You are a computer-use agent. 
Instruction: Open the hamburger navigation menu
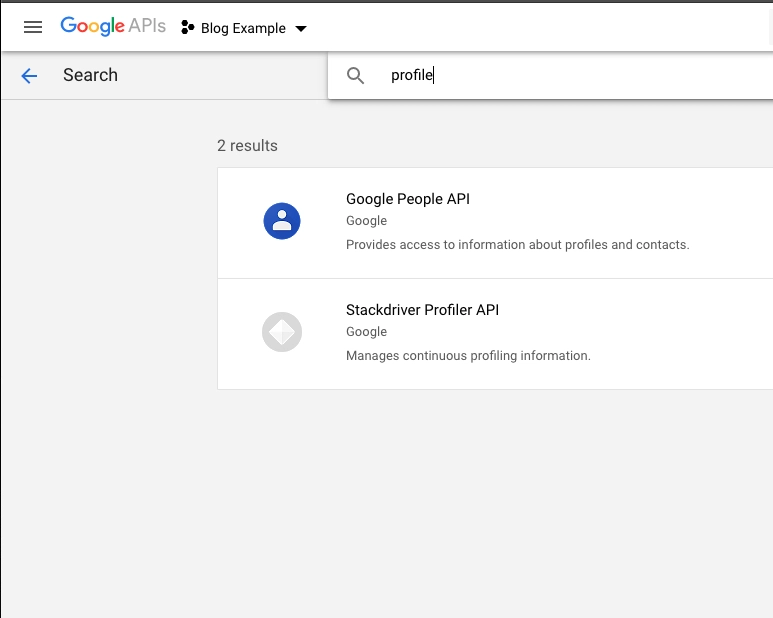click(x=33, y=27)
